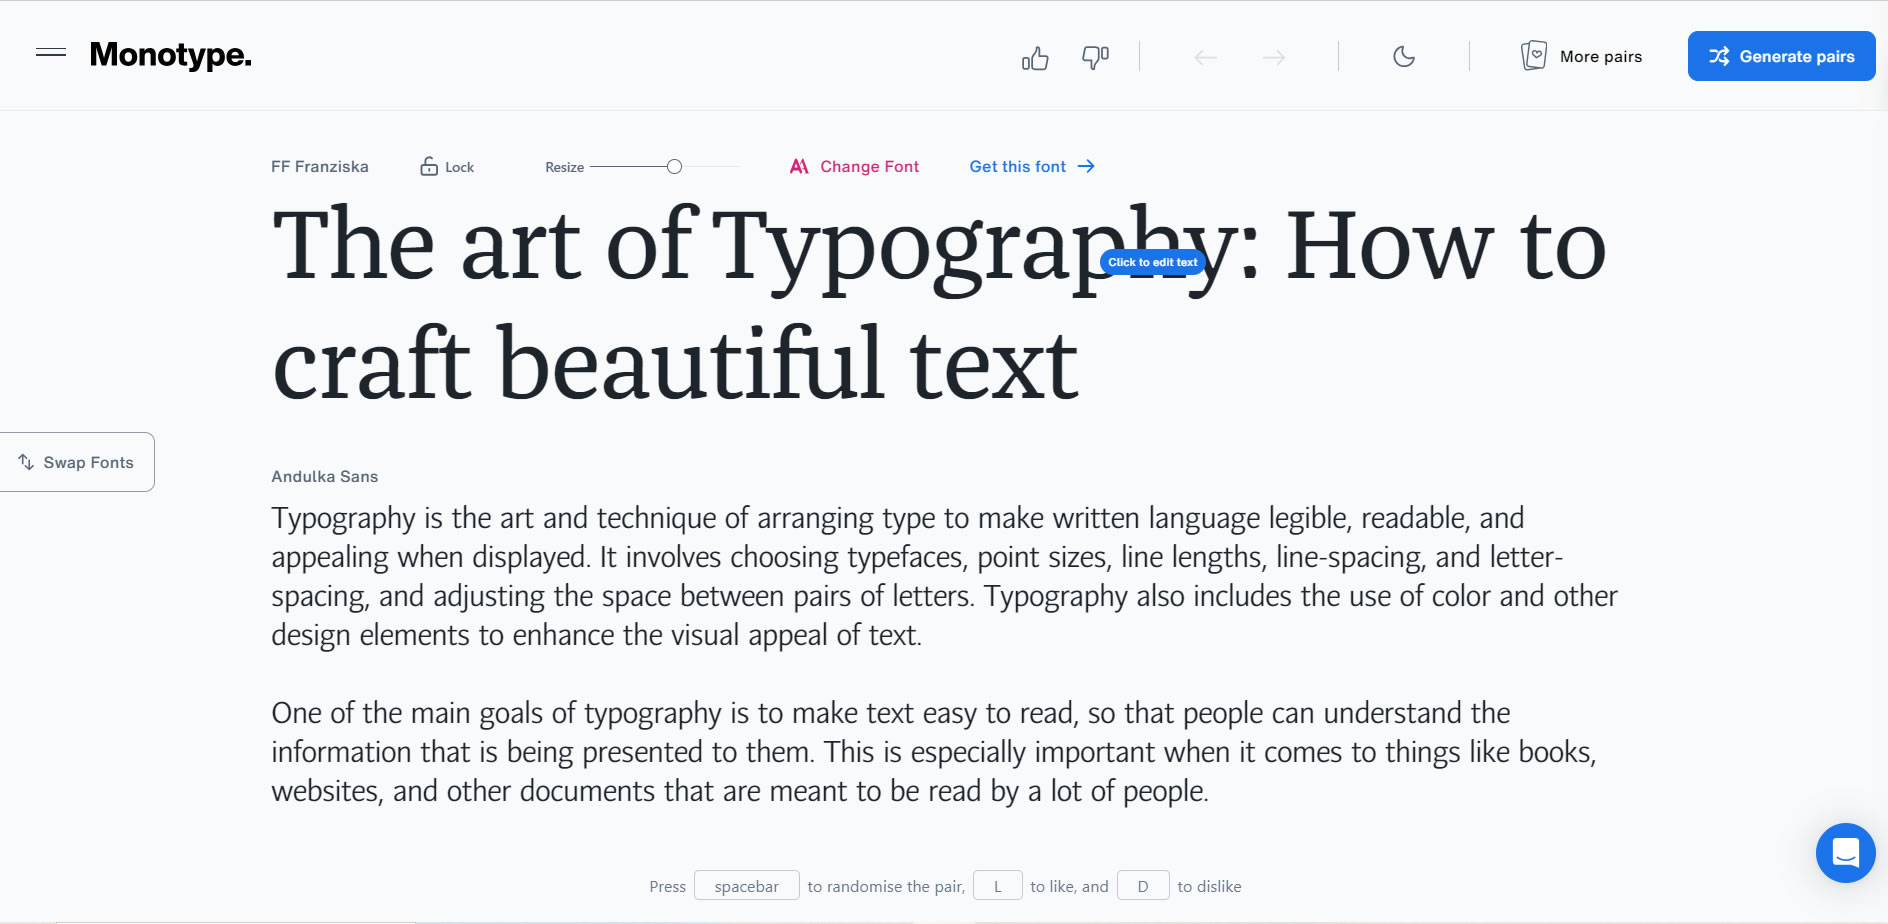Go forward to the next font pair
1888x924 pixels.
click(x=1272, y=57)
